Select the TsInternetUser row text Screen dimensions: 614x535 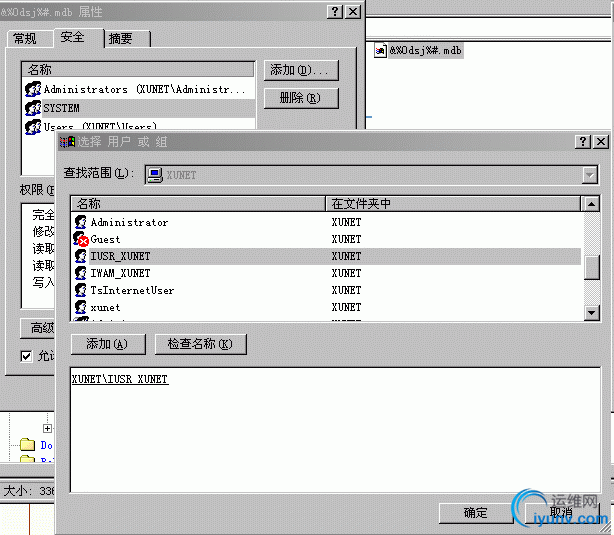pyautogui.click(x=132, y=291)
